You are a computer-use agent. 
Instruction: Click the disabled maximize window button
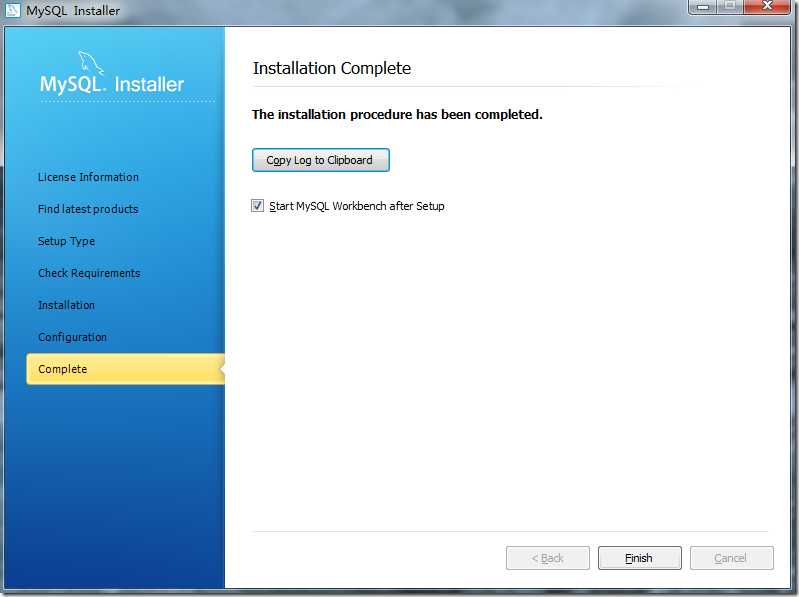(x=730, y=7)
